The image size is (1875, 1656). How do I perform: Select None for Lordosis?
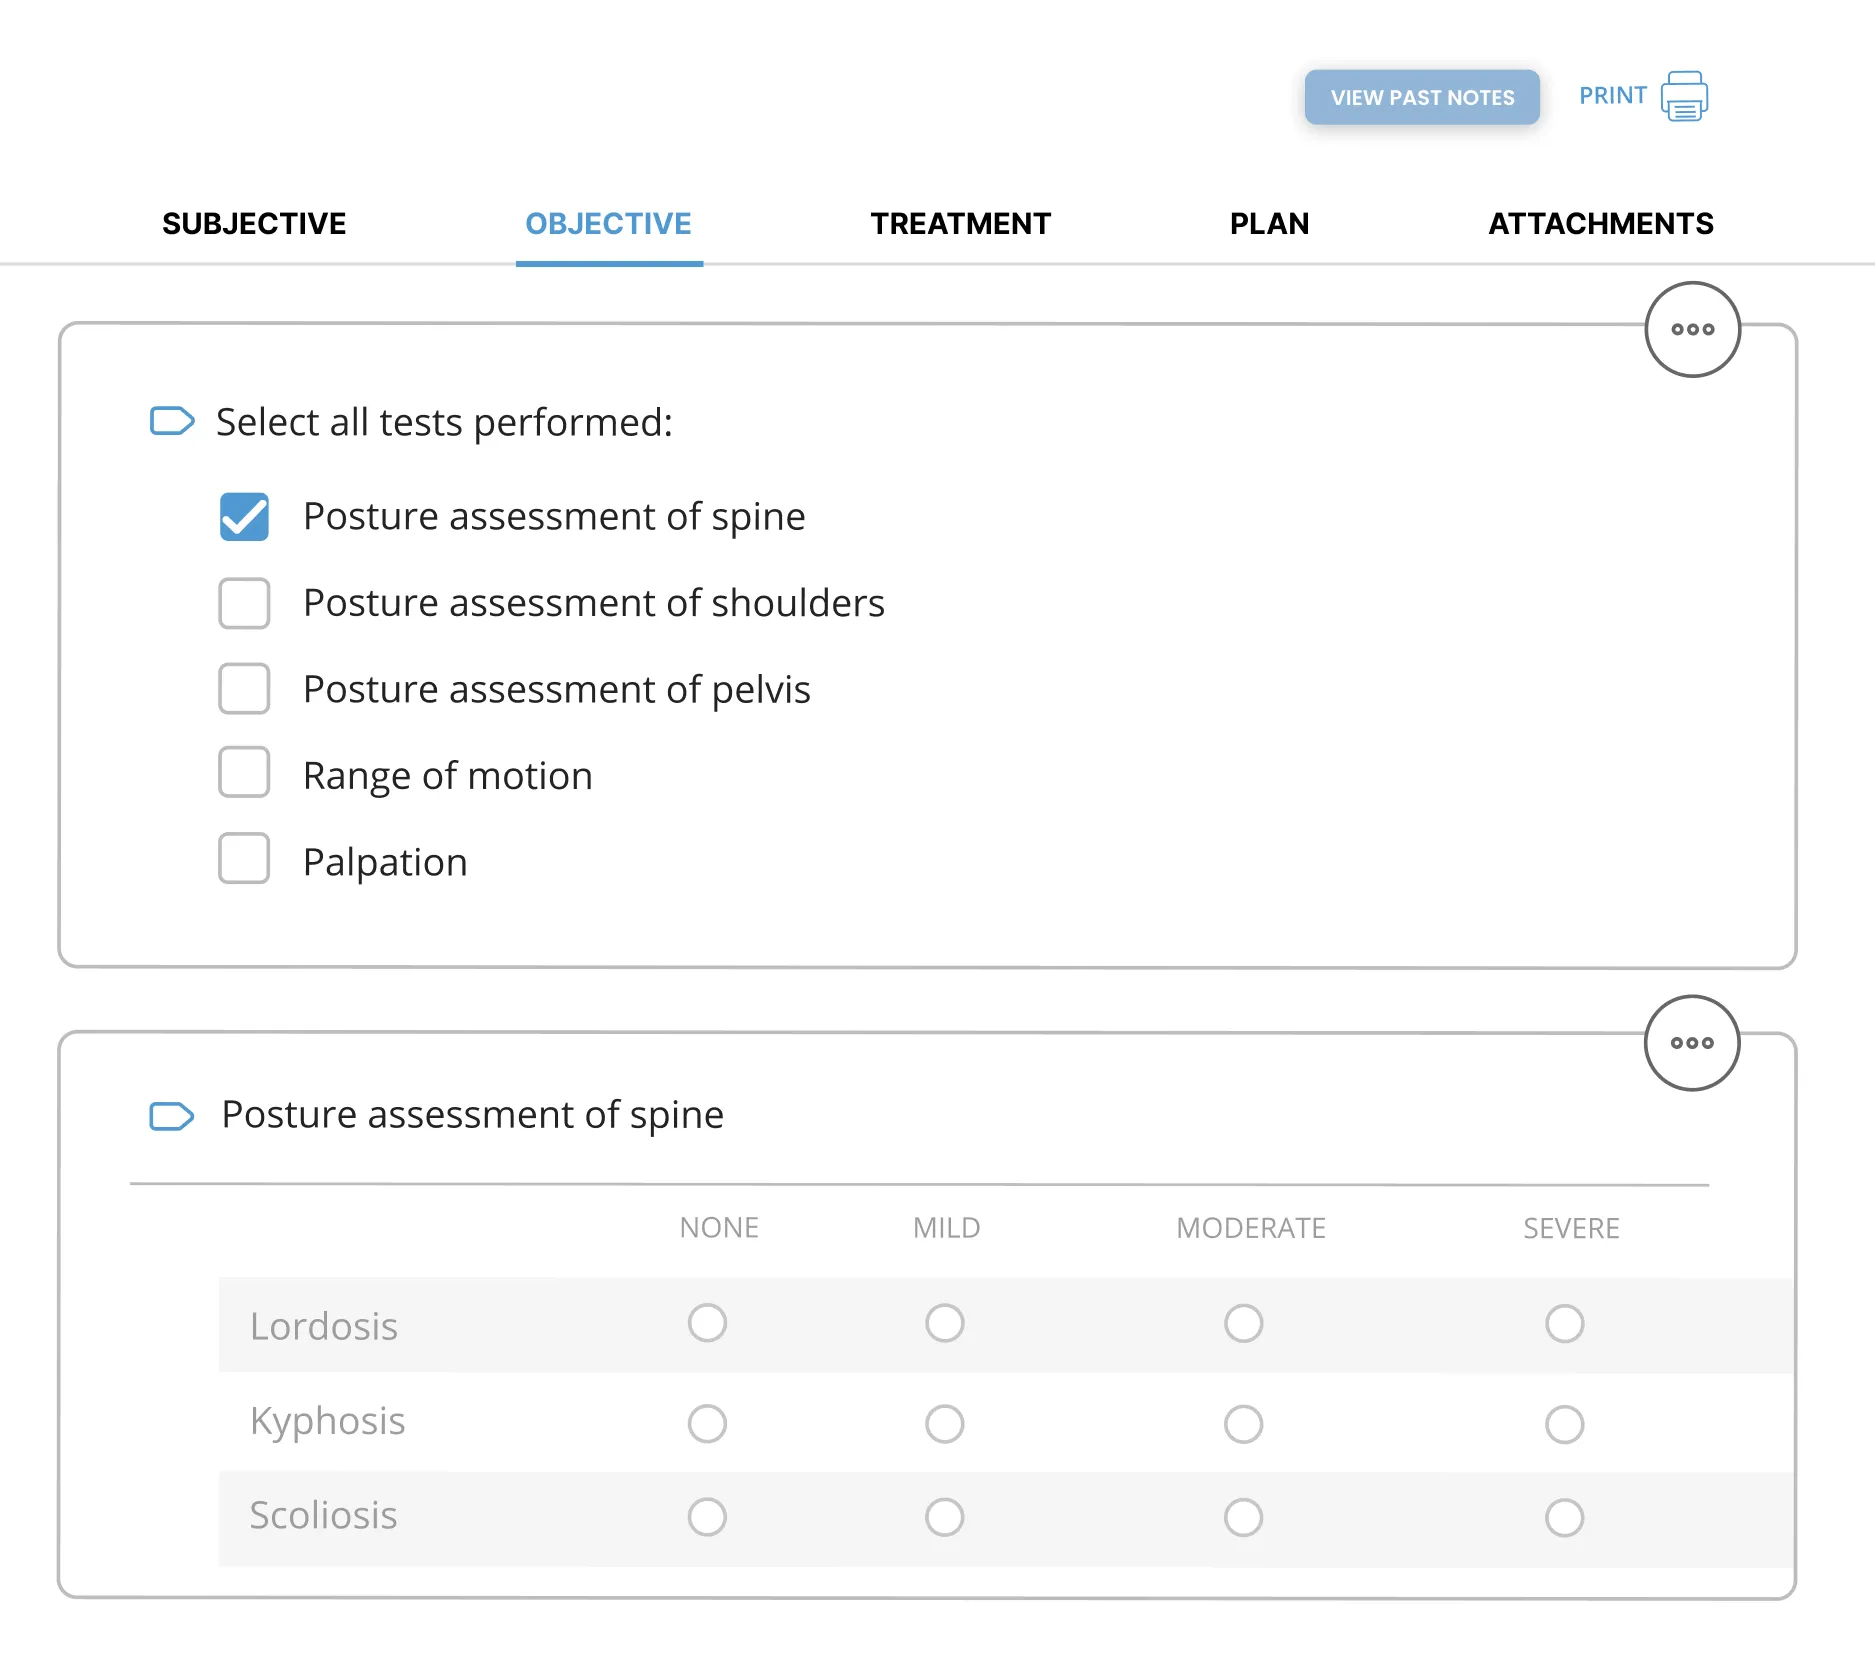coord(708,1323)
